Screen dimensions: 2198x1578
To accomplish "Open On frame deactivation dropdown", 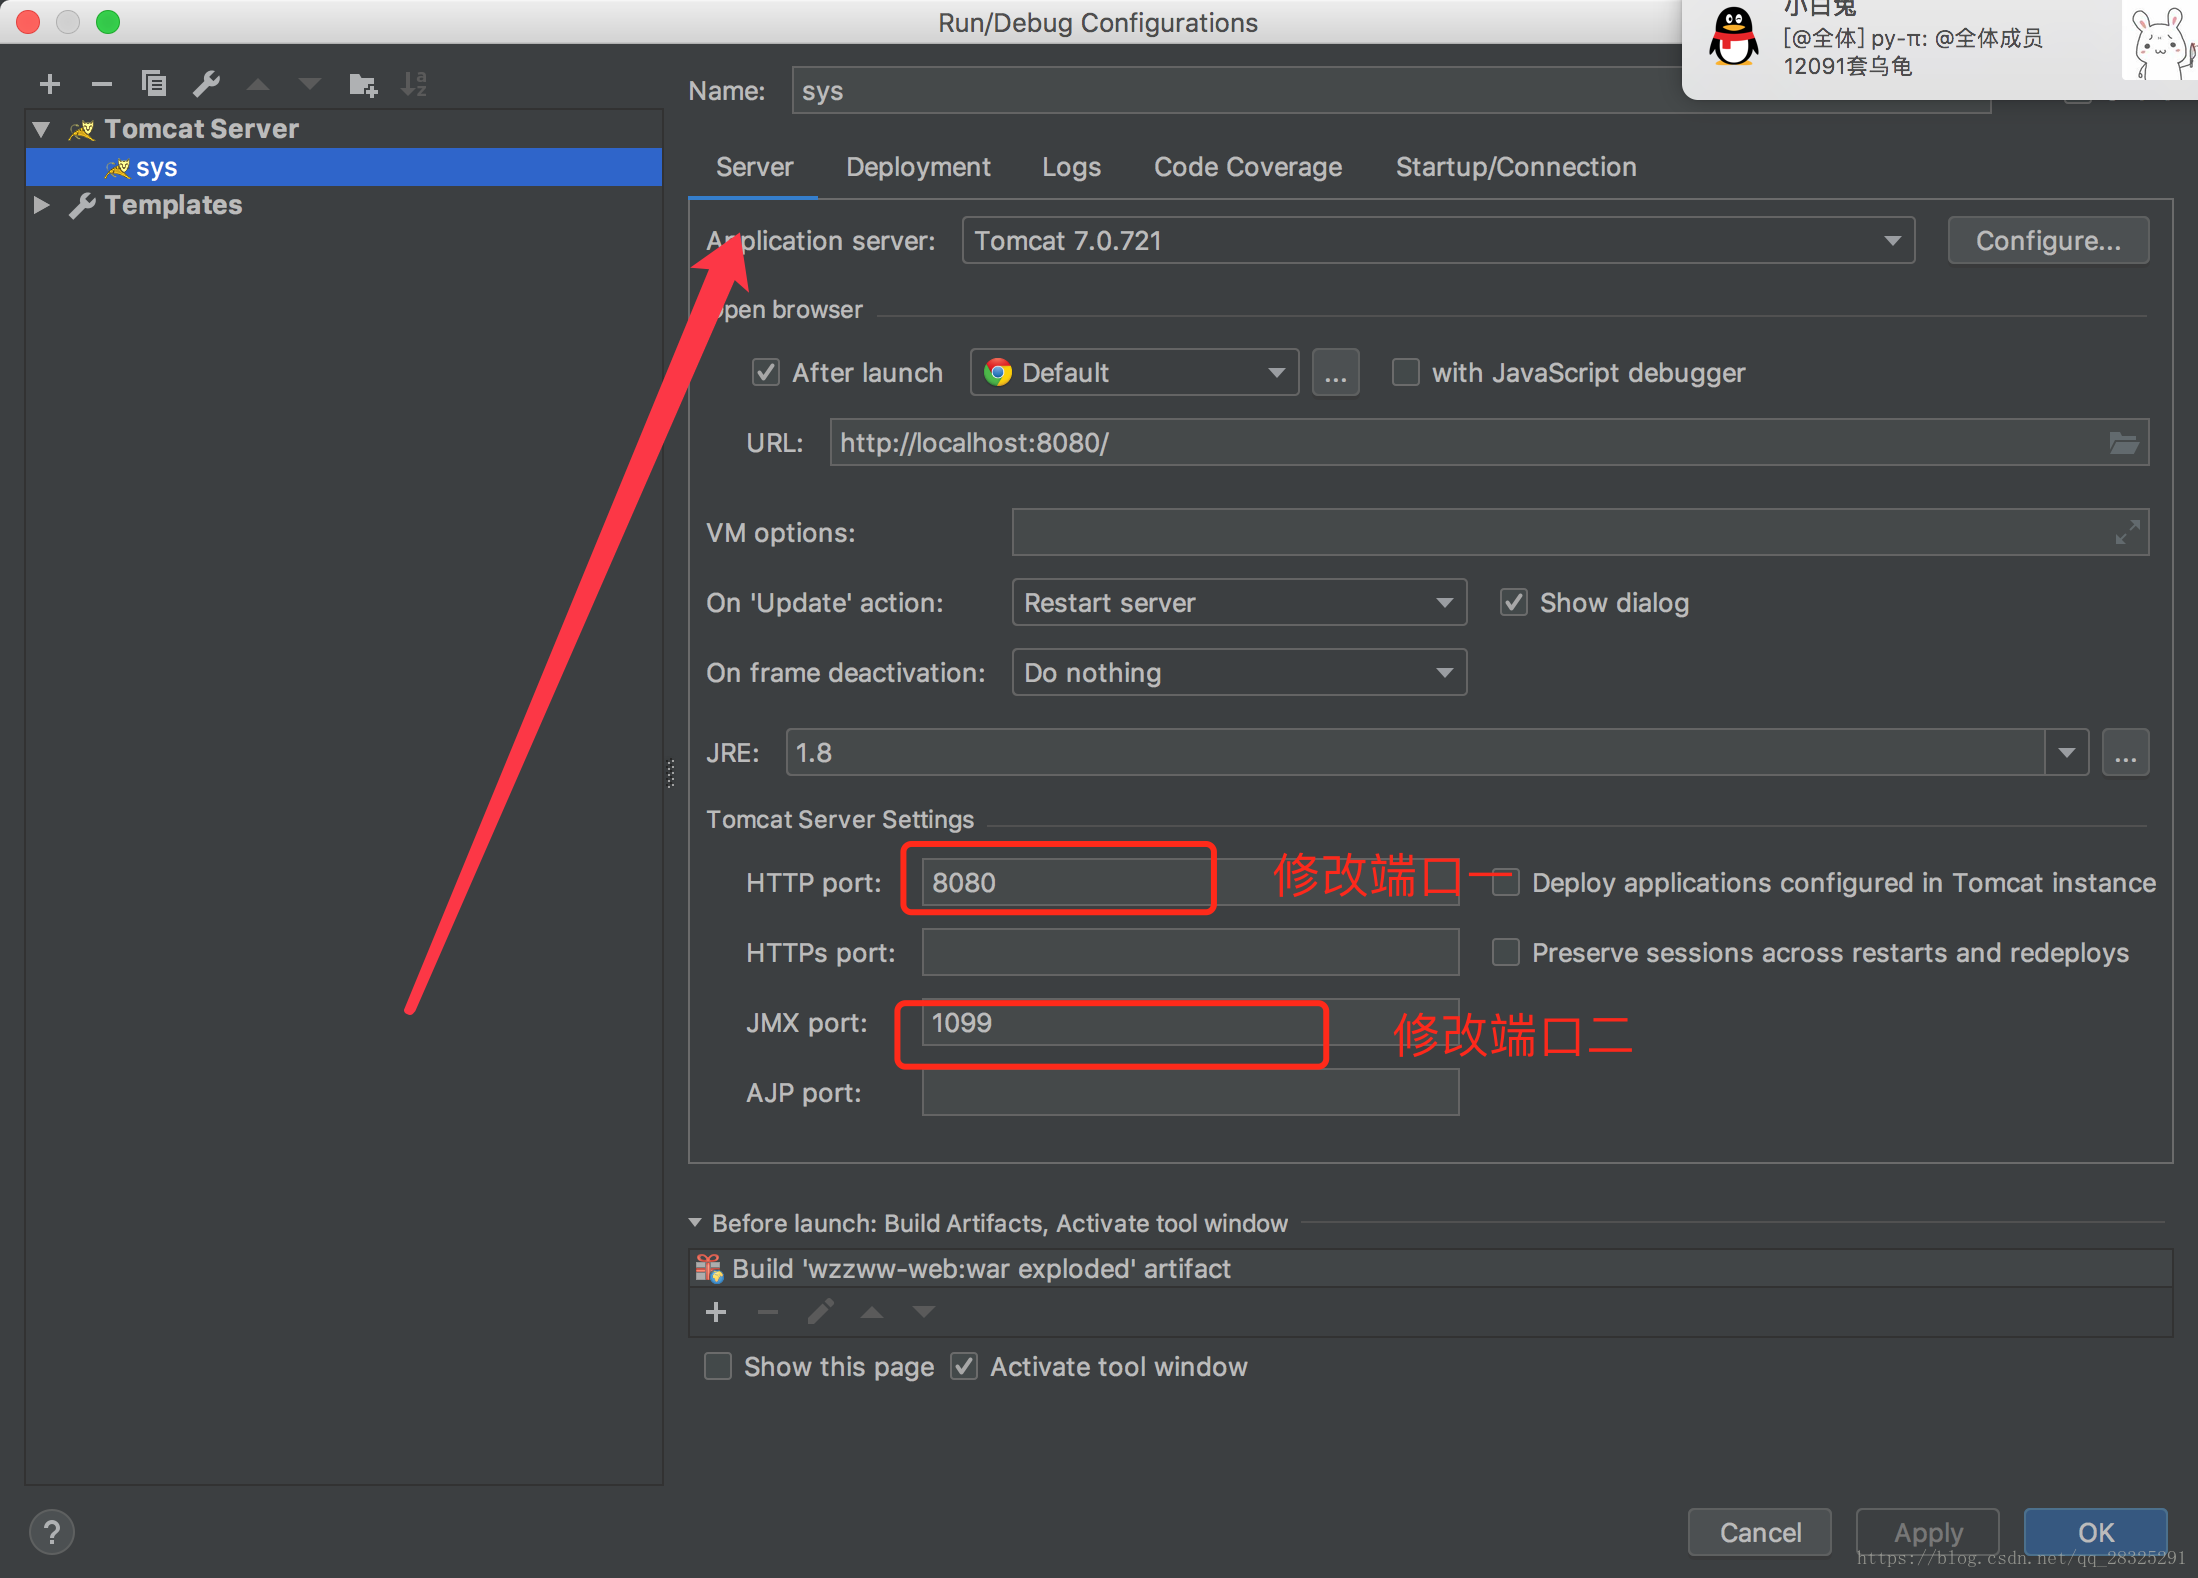I will [x=1239, y=673].
